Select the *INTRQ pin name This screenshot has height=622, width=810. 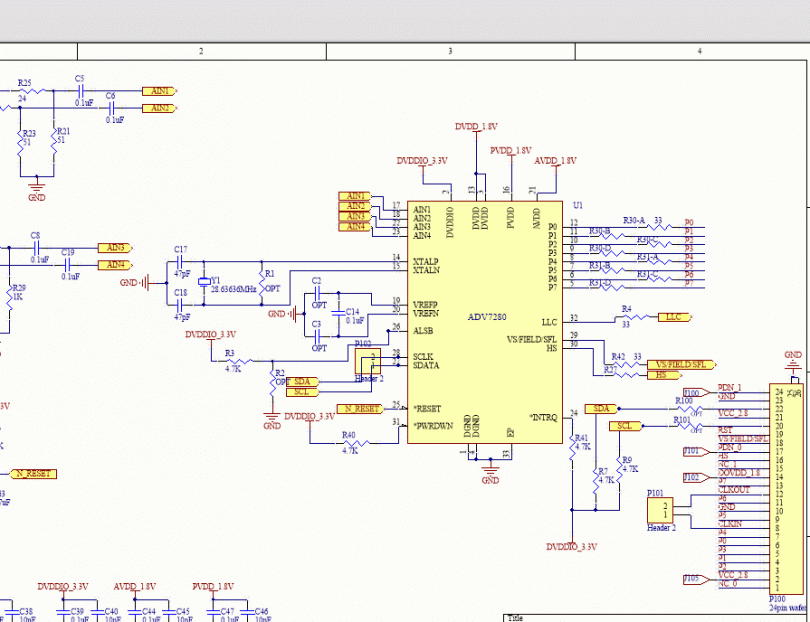tap(543, 417)
